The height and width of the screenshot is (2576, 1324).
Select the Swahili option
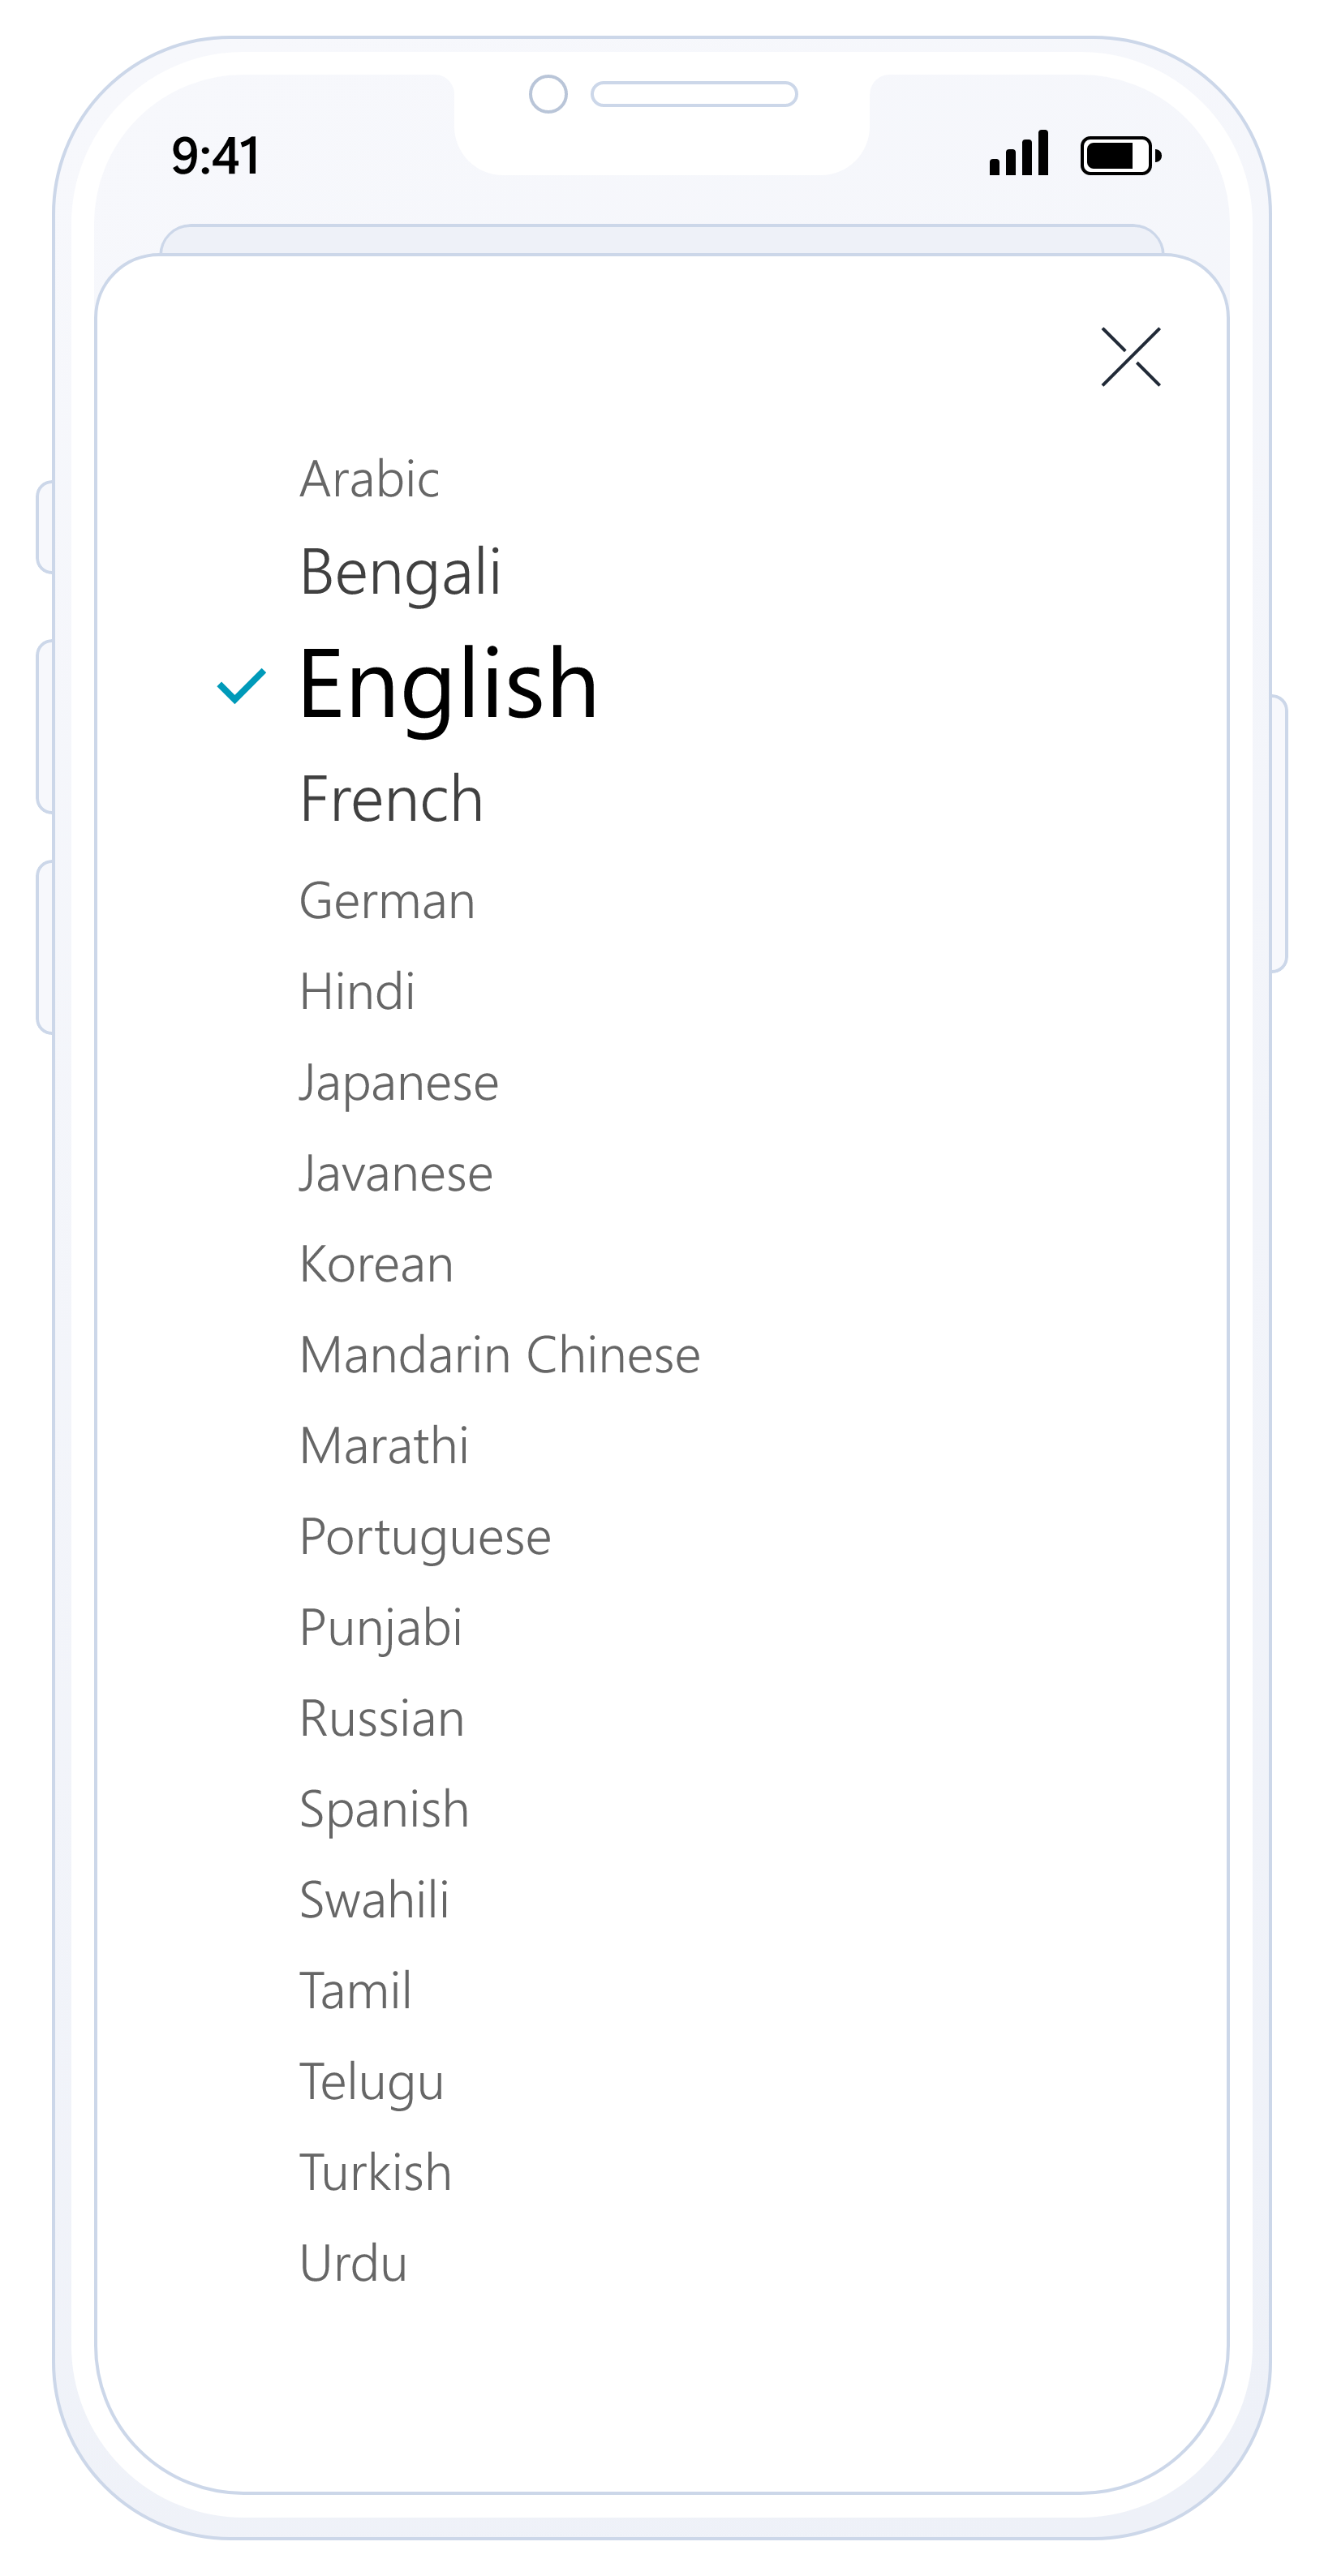(x=374, y=1900)
